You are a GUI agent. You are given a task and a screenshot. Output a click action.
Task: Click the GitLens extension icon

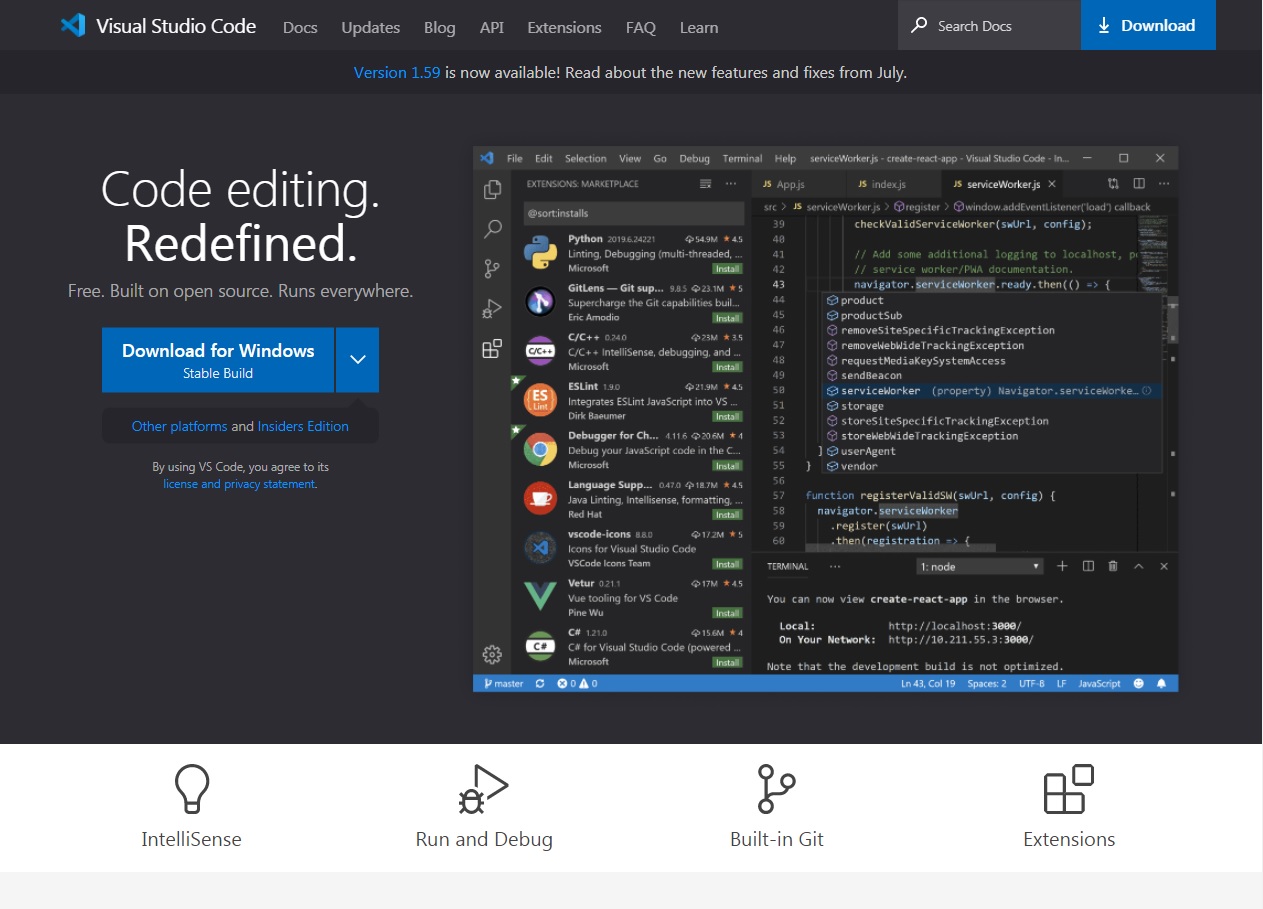[540, 302]
